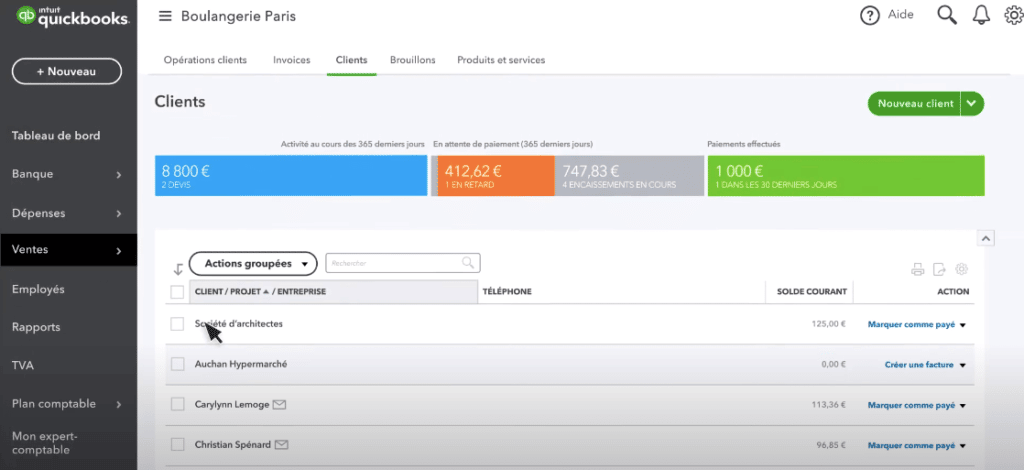The width and height of the screenshot is (1024, 470).
Task: Check the select-all checkbox in the table header
Action: pos(177,292)
